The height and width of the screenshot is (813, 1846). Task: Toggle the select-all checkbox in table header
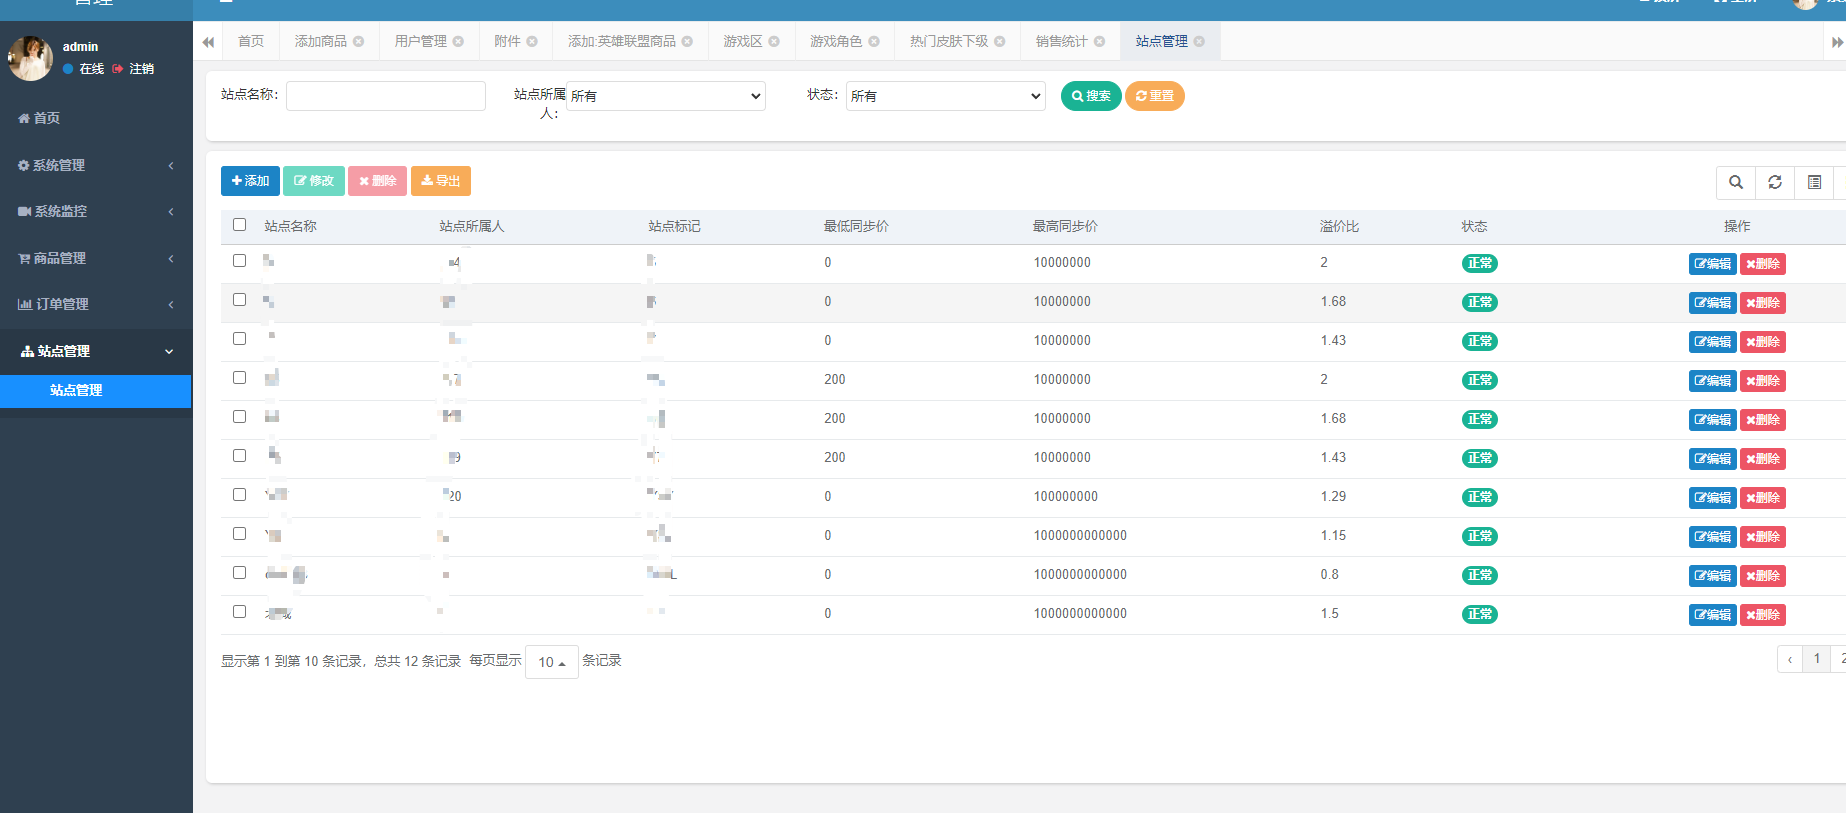239,225
